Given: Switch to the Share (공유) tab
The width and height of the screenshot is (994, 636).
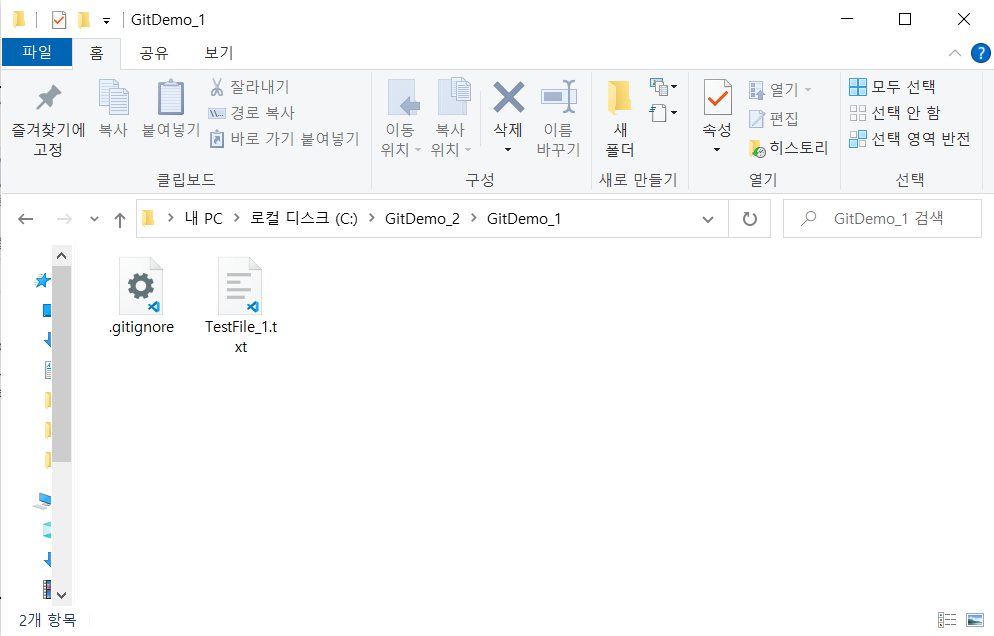Looking at the screenshot, I should pos(154,53).
